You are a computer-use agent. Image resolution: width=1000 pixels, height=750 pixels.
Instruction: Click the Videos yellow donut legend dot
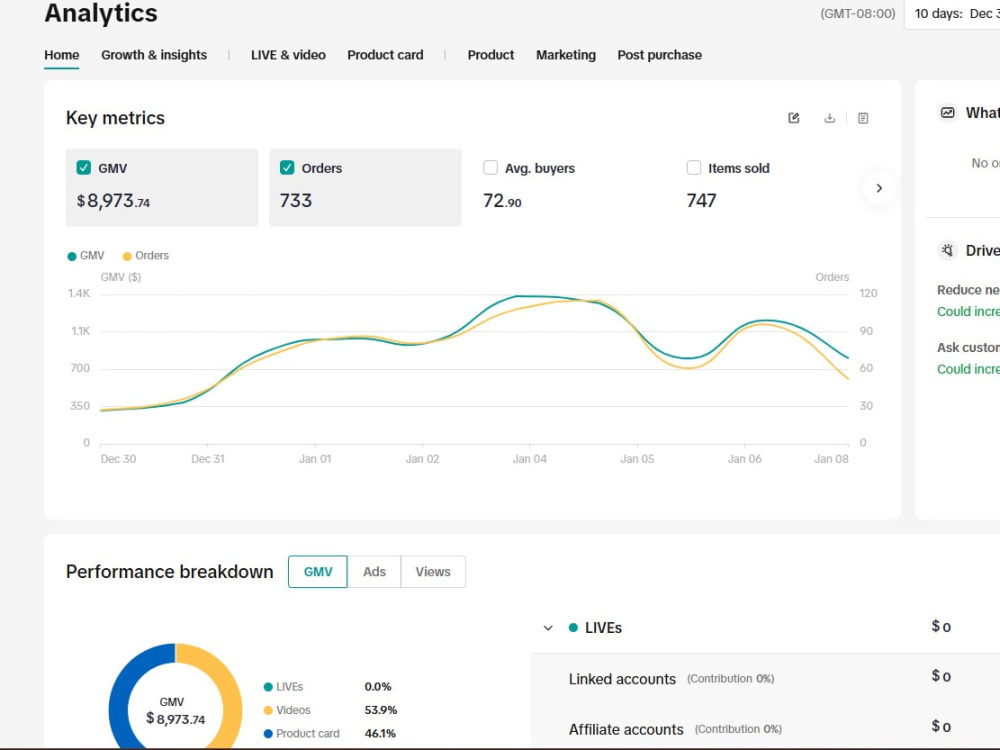pyautogui.click(x=268, y=710)
